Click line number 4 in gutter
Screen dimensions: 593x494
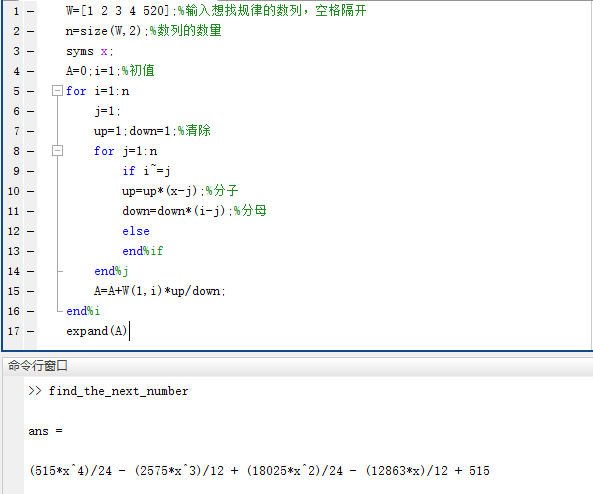16,71
